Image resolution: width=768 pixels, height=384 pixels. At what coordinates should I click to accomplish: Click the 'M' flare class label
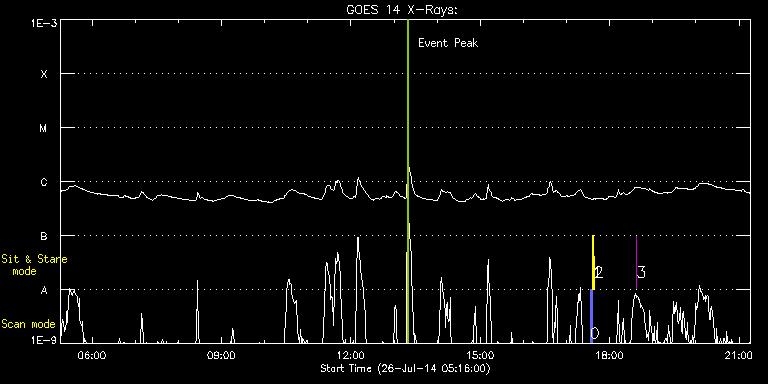tap(44, 128)
